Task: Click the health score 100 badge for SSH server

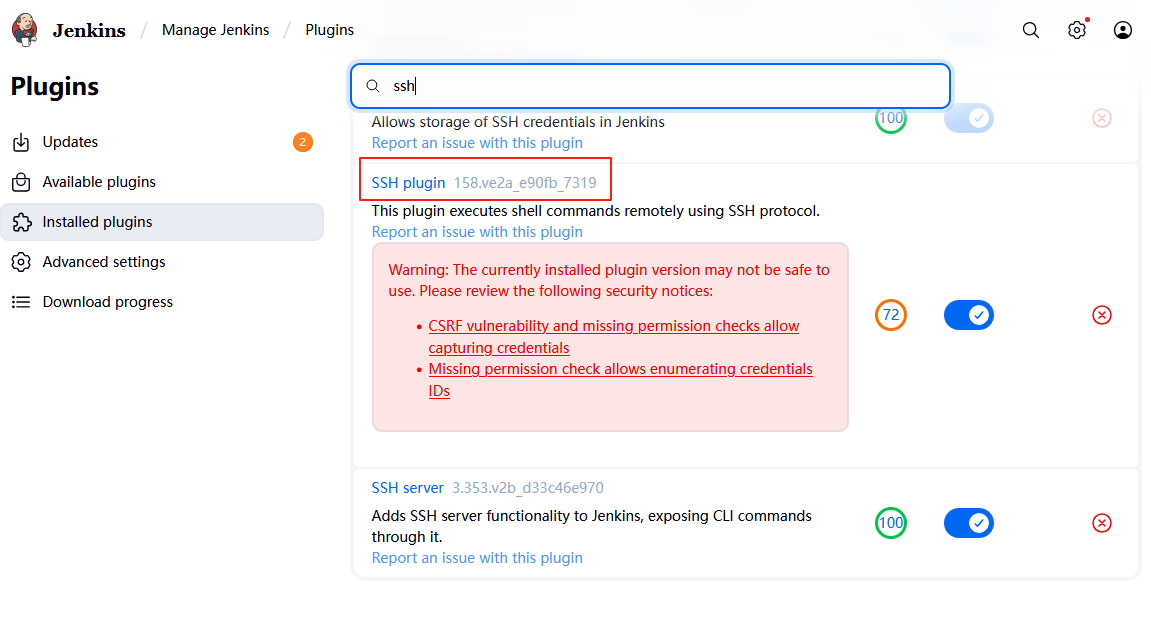Action: point(890,523)
